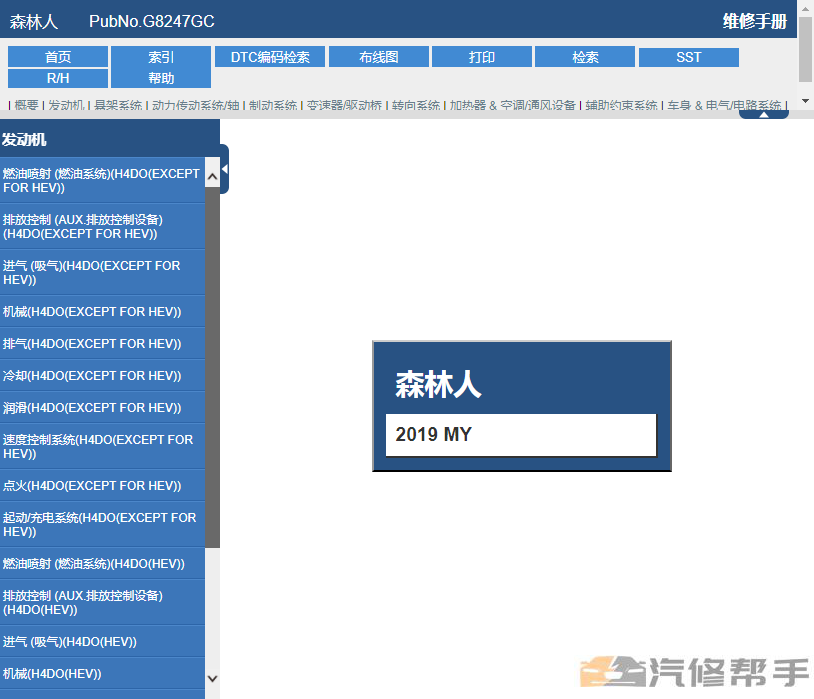
Task: Select 悬架系统 category tab
Action: click(118, 105)
